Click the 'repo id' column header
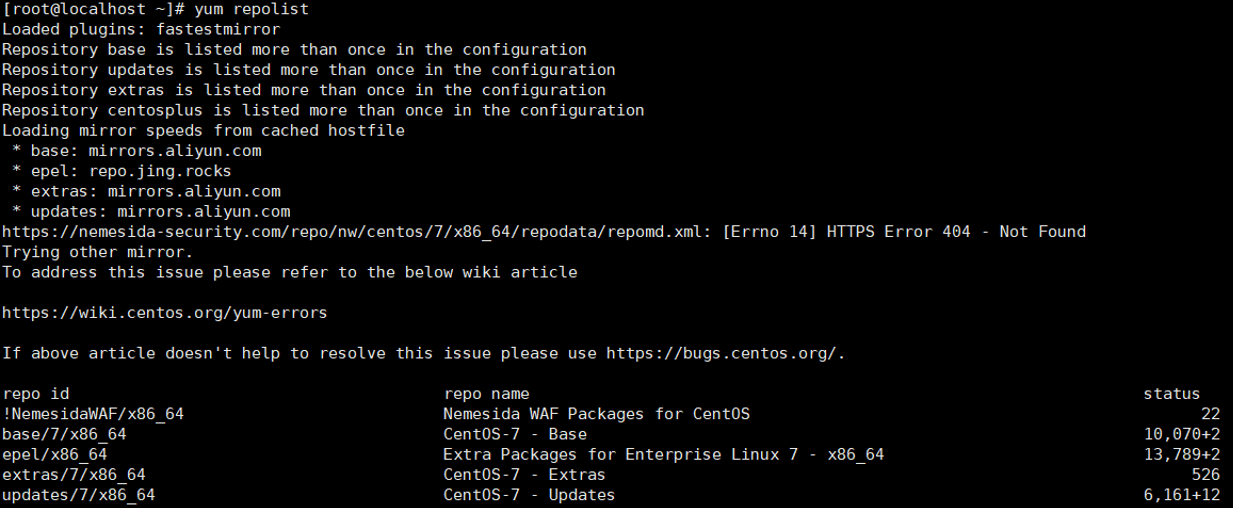1233x508 pixels. 36,394
